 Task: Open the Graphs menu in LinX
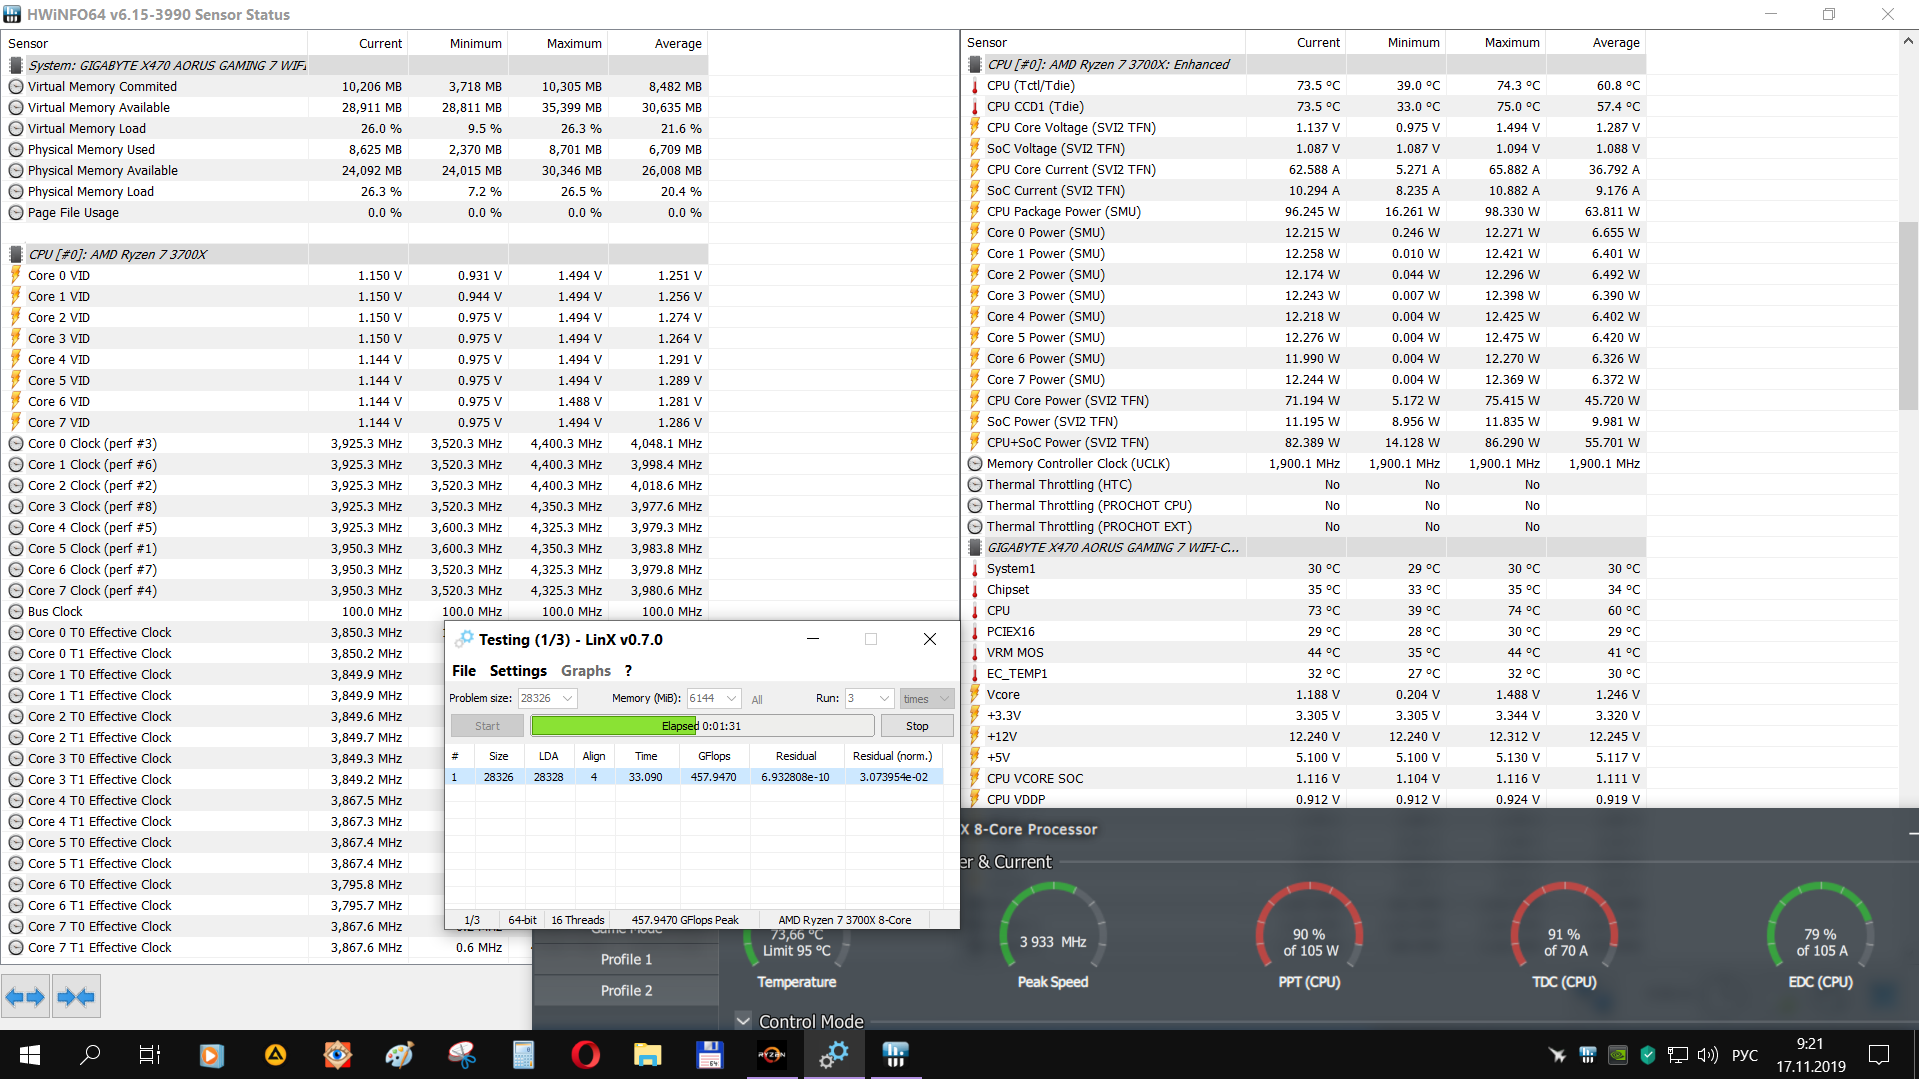586,671
